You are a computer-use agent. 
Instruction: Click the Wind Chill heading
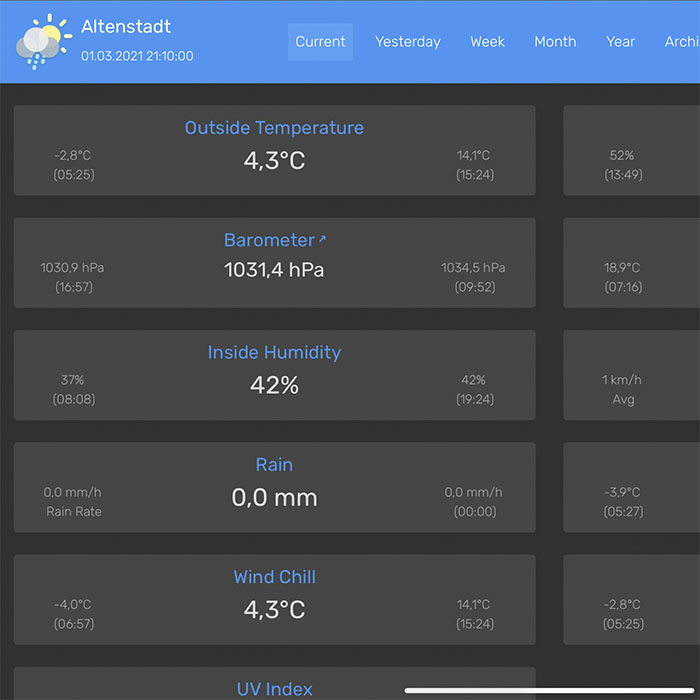click(x=274, y=577)
